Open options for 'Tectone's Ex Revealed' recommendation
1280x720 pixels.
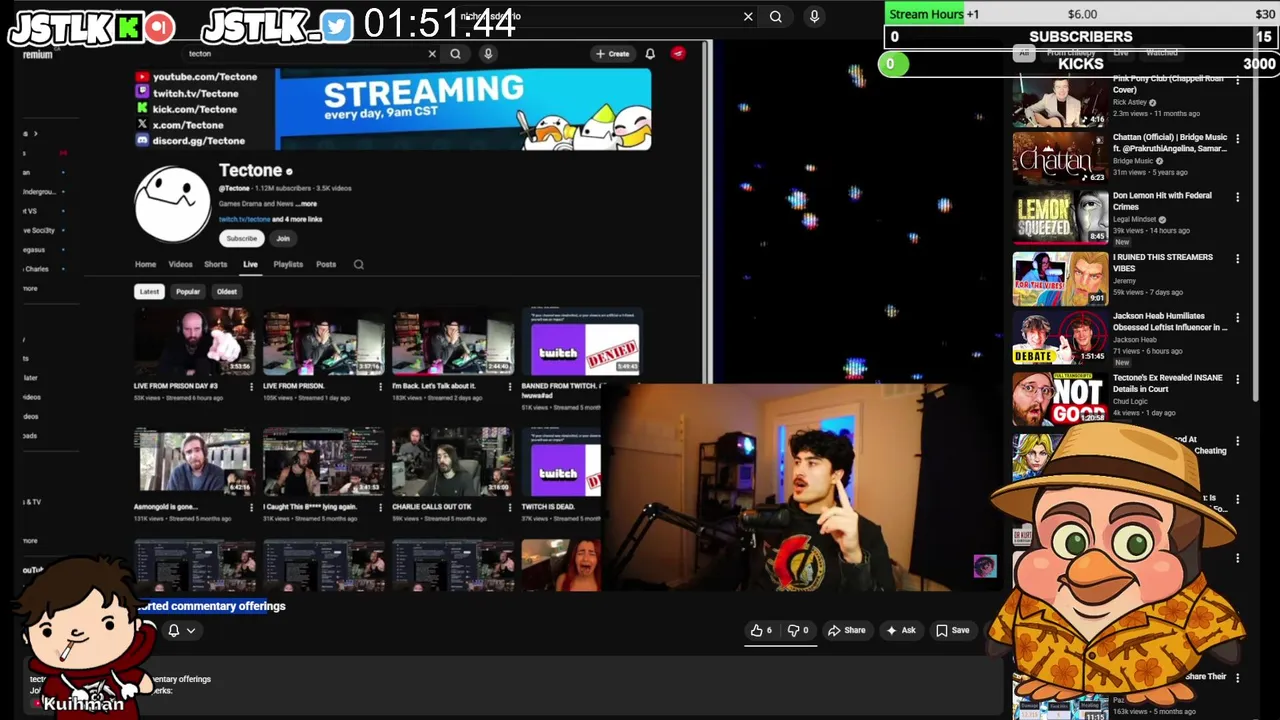point(1238,379)
